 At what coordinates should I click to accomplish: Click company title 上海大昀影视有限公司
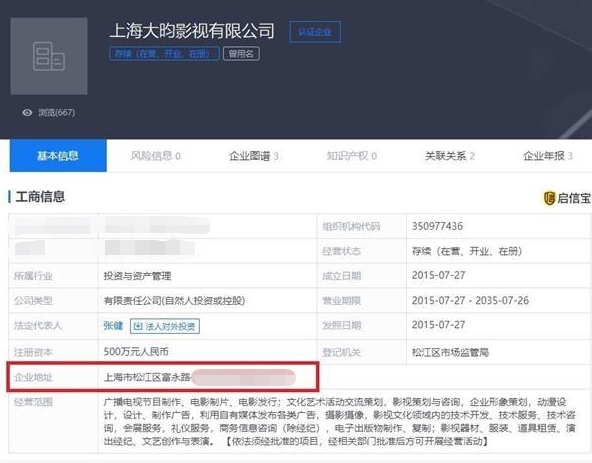coord(192,31)
